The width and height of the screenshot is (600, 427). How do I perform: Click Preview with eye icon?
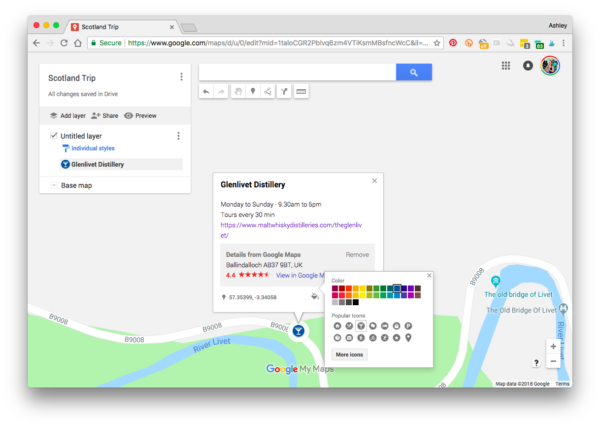click(x=140, y=116)
